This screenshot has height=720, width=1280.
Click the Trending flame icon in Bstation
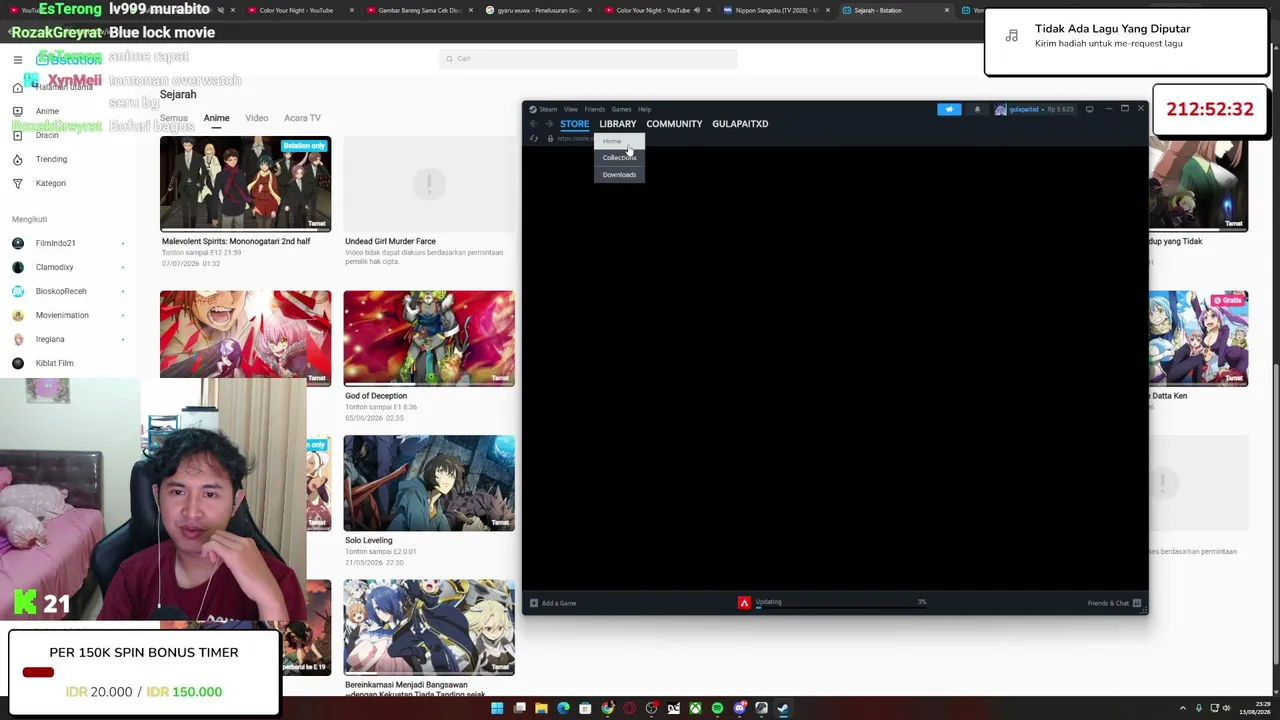[x=17, y=159]
